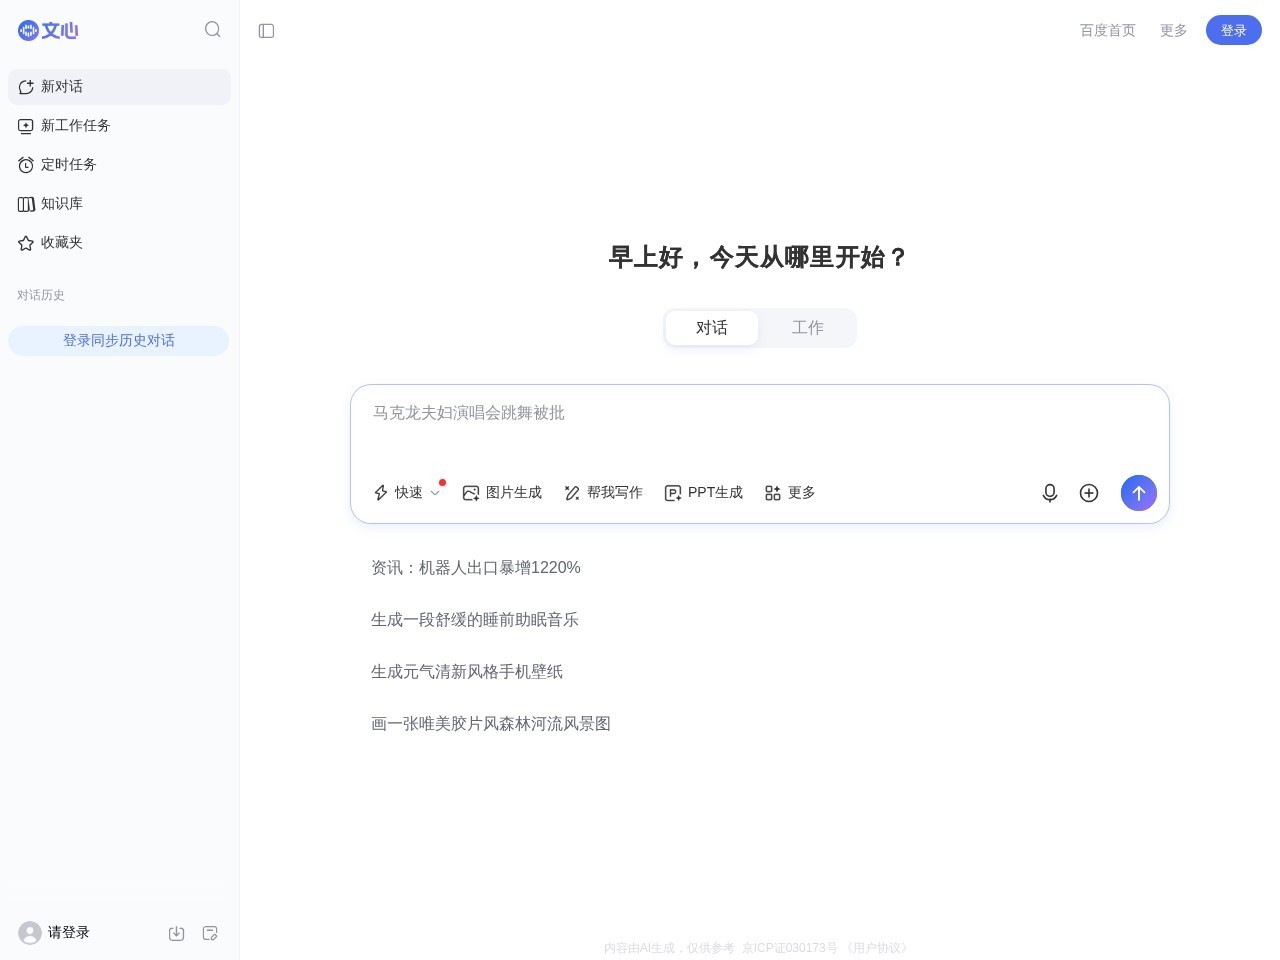Open 更多 tools in input box
Viewport: 1280px width, 960px height.
(x=790, y=493)
